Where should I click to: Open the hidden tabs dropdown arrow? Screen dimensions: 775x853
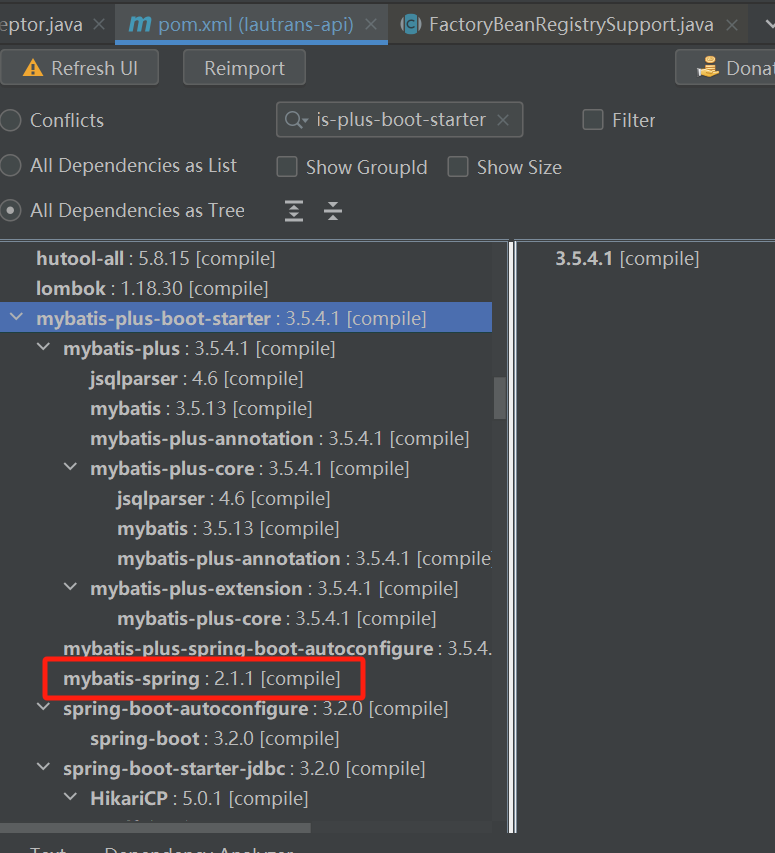(x=769, y=24)
